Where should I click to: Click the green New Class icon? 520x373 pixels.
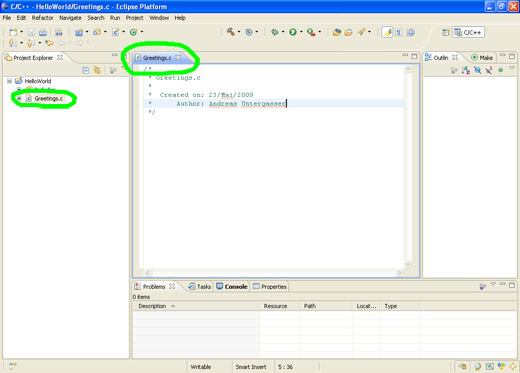coord(133,32)
